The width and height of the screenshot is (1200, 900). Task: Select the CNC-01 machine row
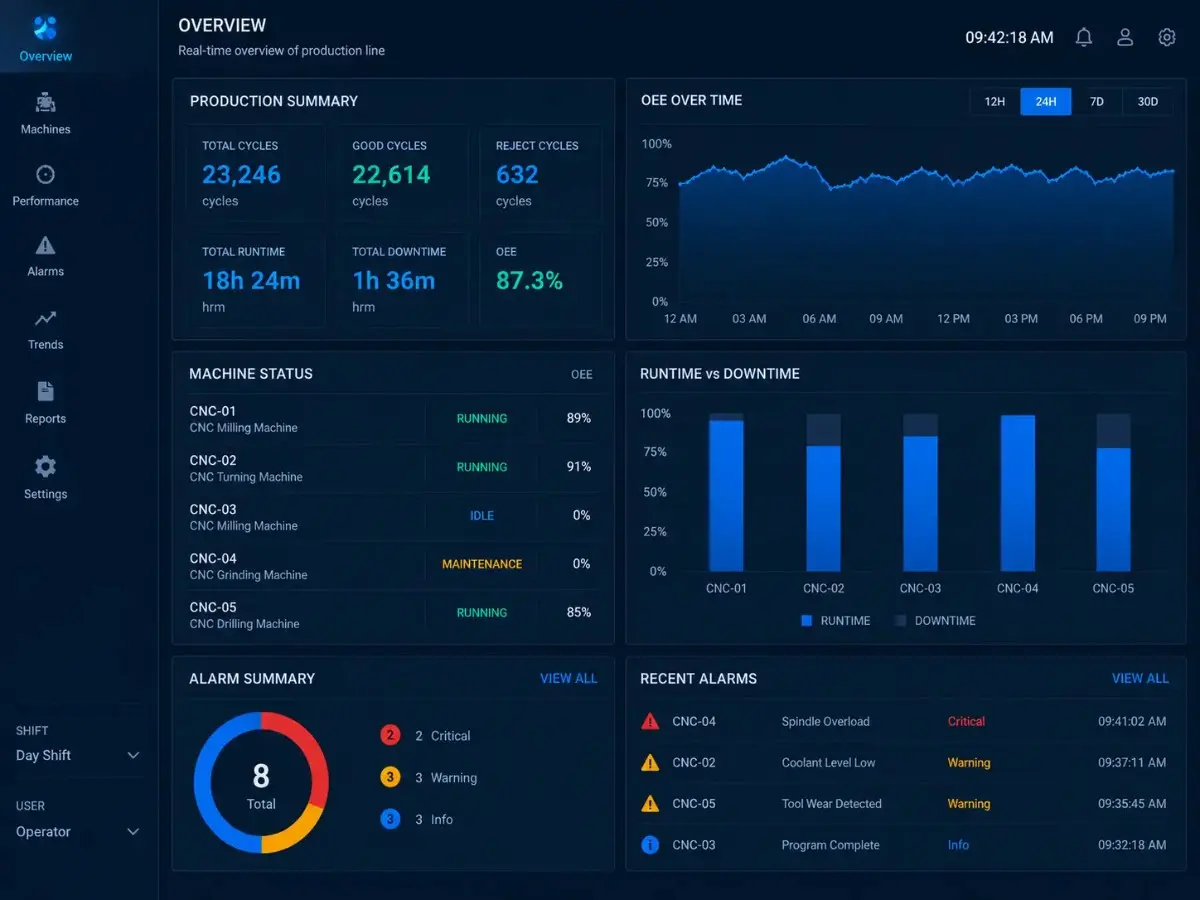[392, 418]
